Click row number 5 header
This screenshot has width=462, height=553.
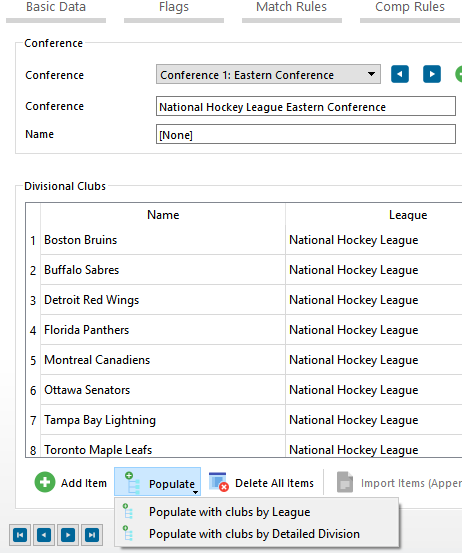[x=33, y=360]
